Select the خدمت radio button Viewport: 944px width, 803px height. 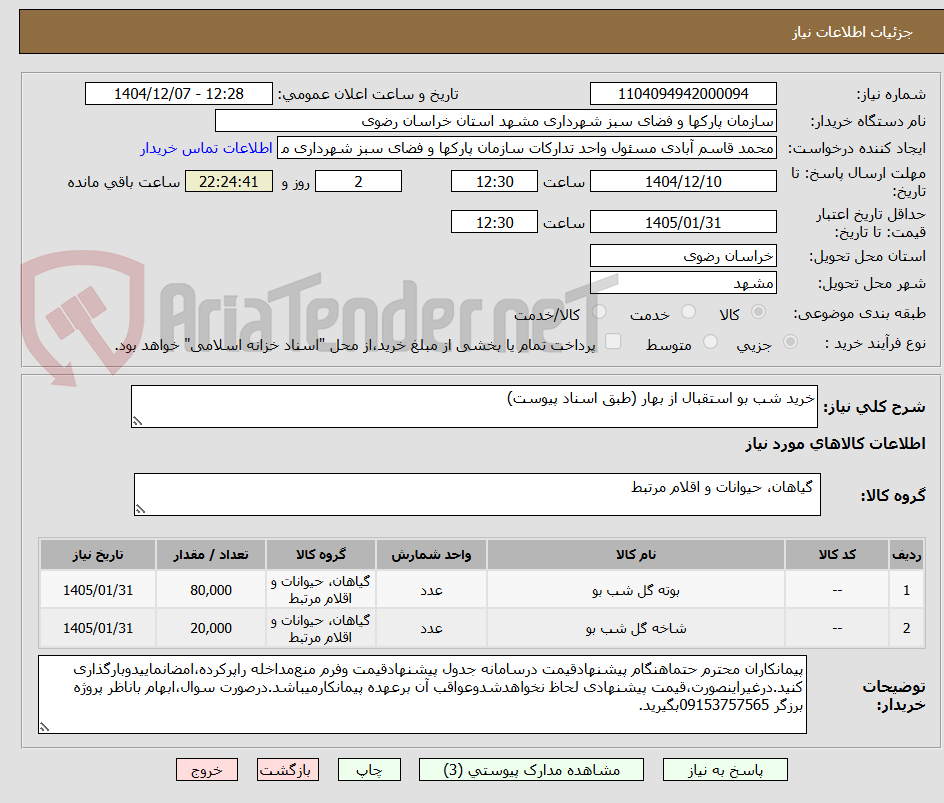pyautogui.click(x=688, y=312)
